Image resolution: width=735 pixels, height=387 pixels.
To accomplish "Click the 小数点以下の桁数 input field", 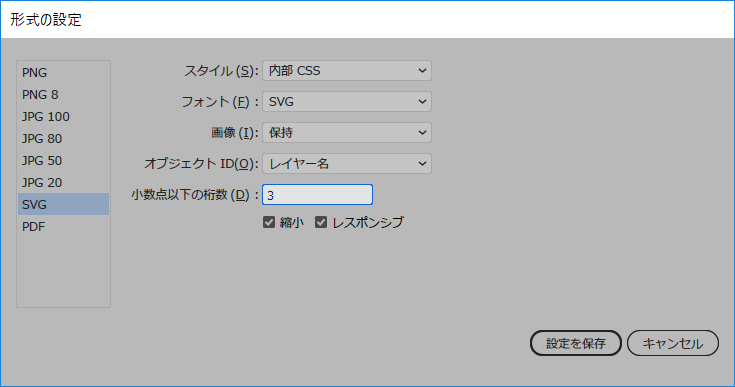I will point(317,195).
